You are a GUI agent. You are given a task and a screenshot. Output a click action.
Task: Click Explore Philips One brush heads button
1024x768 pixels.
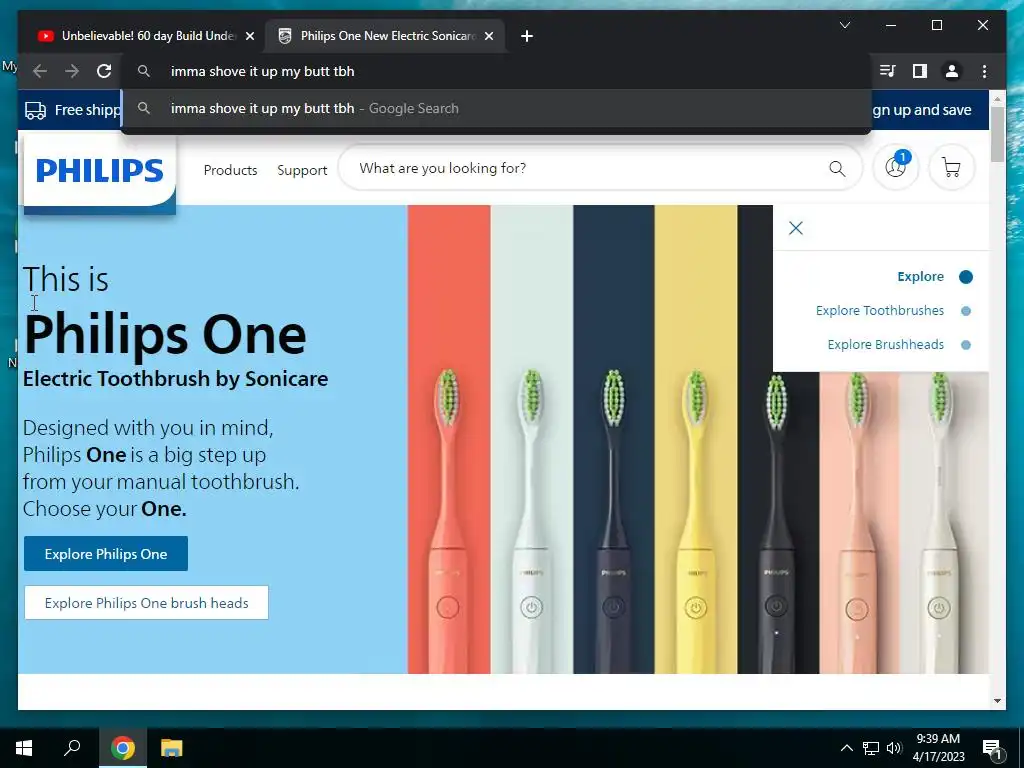point(146,603)
